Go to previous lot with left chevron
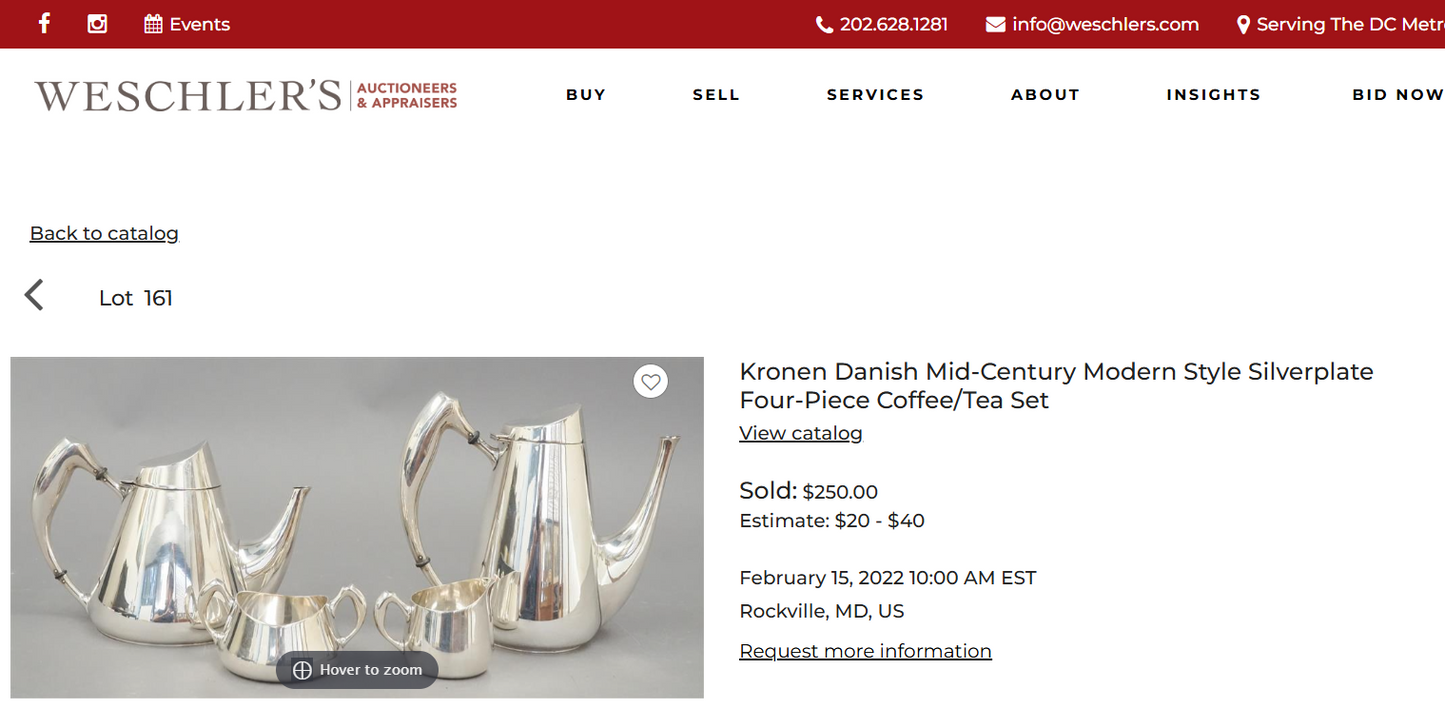The width and height of the screenshot is (1445, 728). 35,295
